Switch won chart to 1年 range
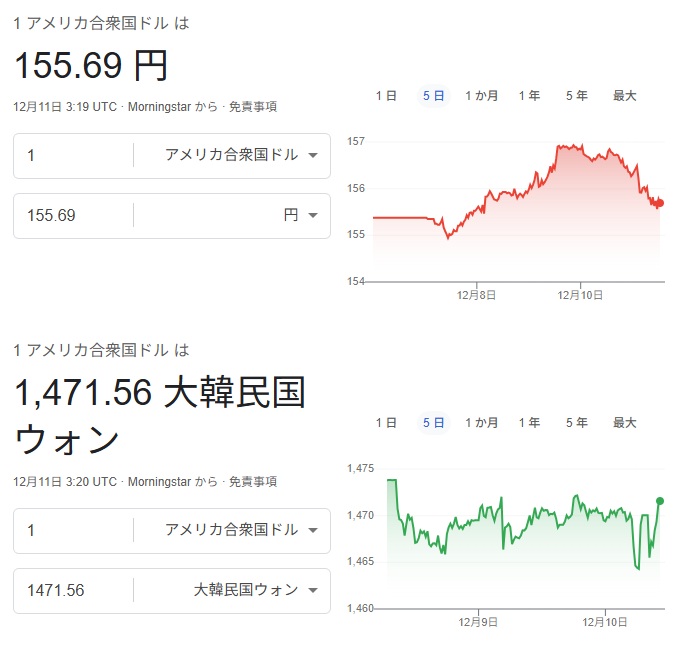The height and width of the screenshot is (659, 674). click(529, 423)
